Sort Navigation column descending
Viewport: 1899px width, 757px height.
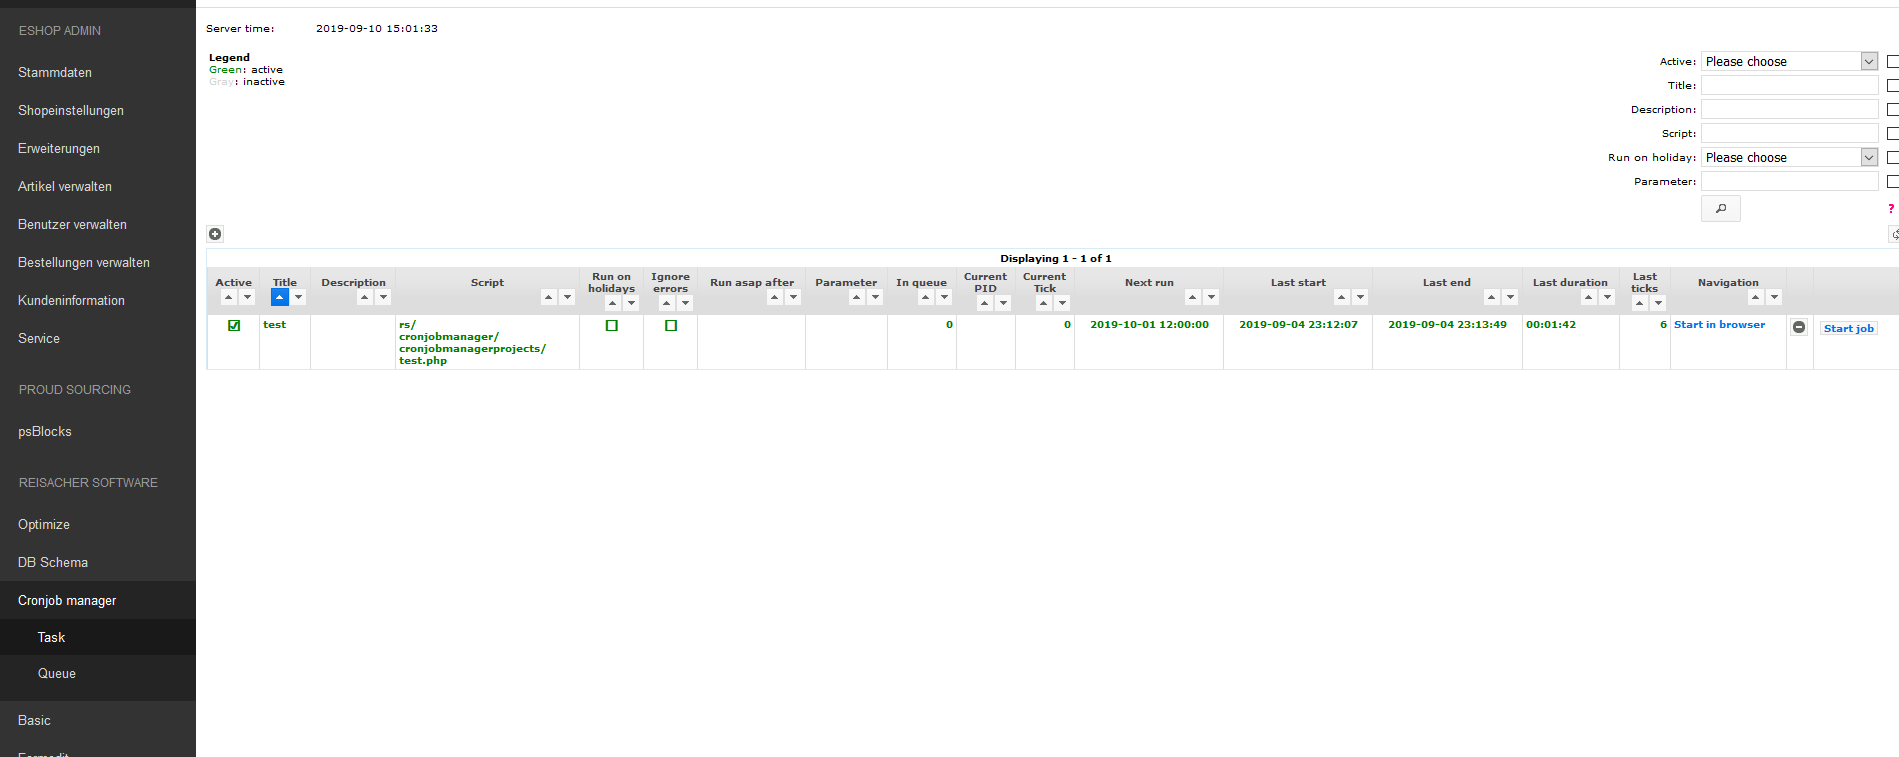coord(1774,297)
